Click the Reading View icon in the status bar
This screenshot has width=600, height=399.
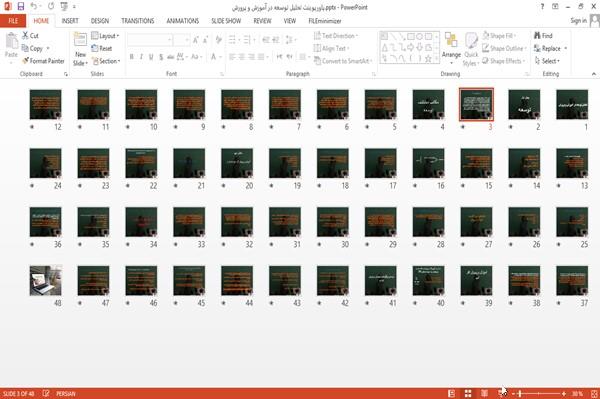[484, 393]
